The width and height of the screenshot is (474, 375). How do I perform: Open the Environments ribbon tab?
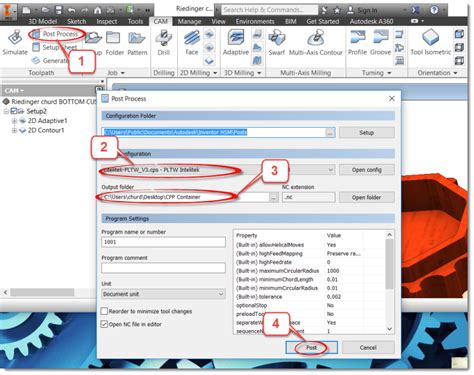255,21
